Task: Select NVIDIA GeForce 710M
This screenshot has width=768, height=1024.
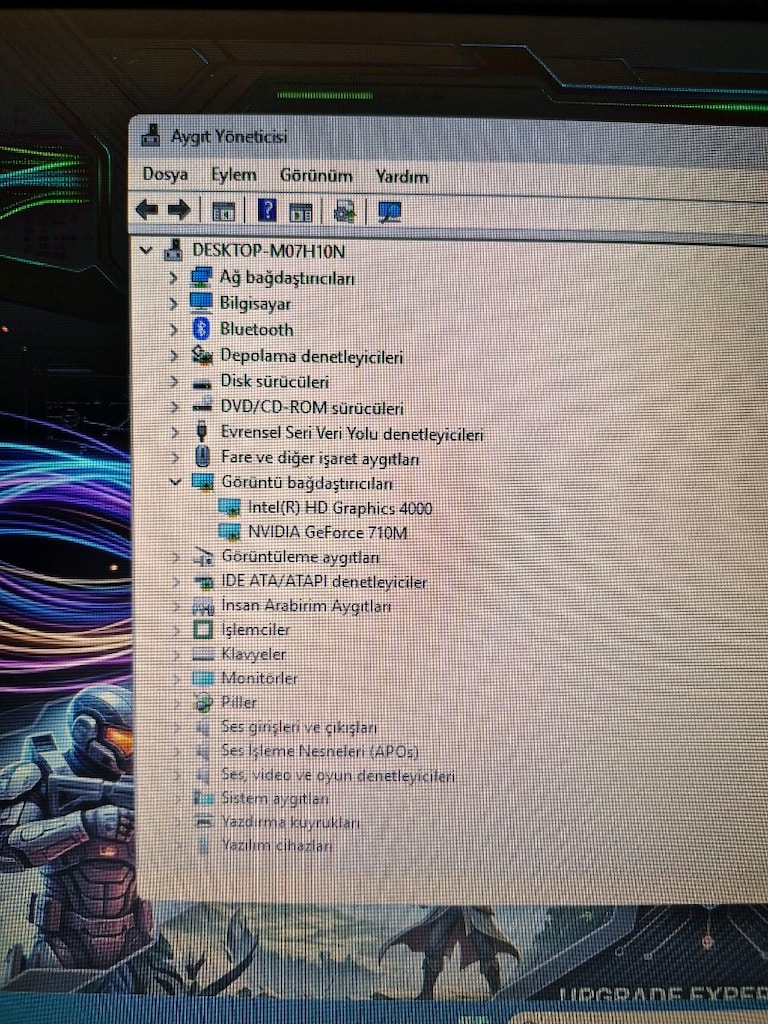Action: 327,532
